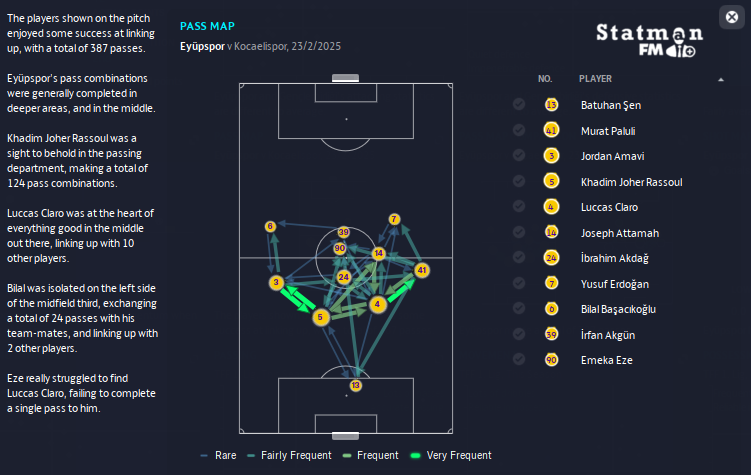Select Bilal's number 6 pitch marker

pos(270,227)
